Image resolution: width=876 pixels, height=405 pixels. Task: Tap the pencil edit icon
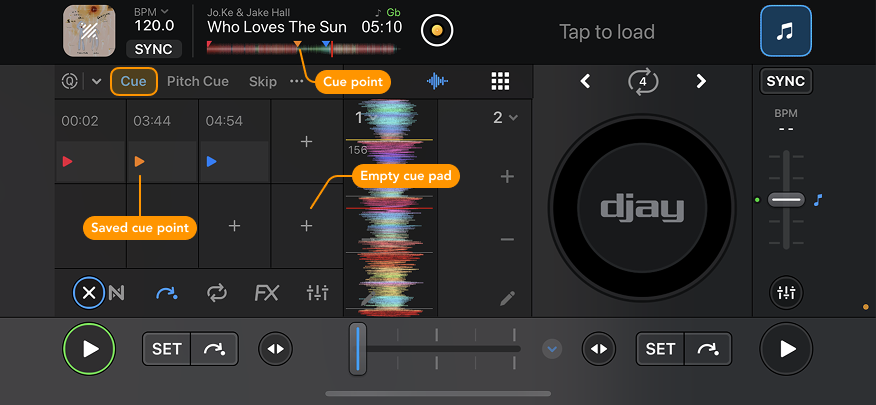pyautogui.click(x=508, y=297)
